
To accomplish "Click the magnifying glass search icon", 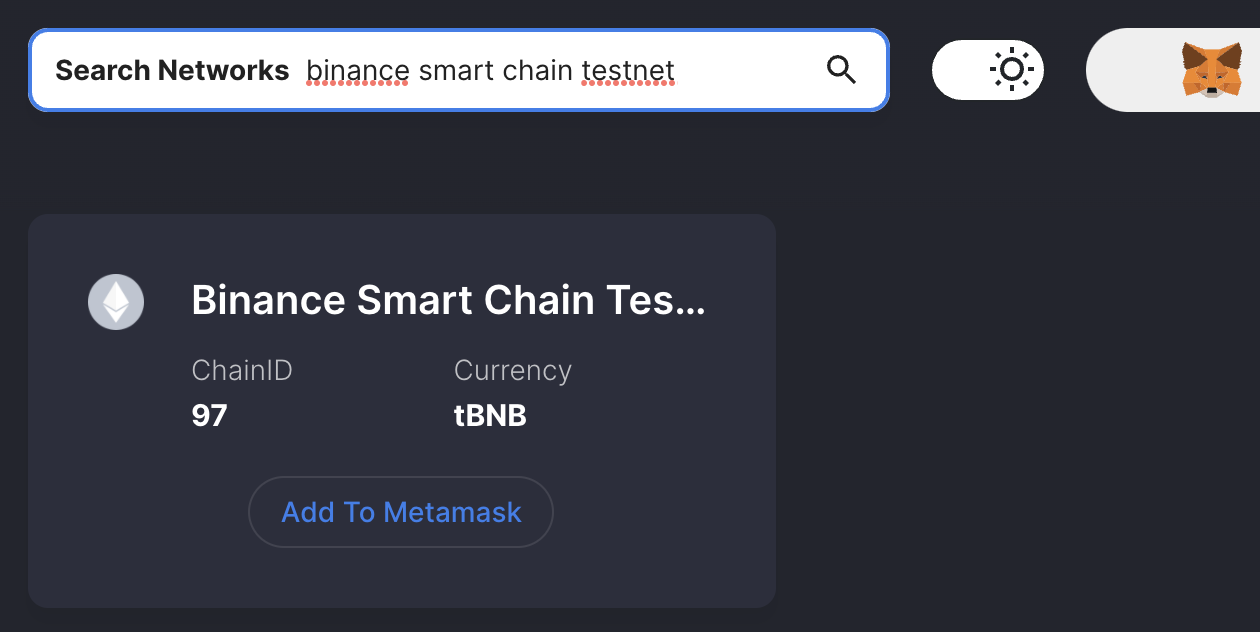I will (841, 70).
